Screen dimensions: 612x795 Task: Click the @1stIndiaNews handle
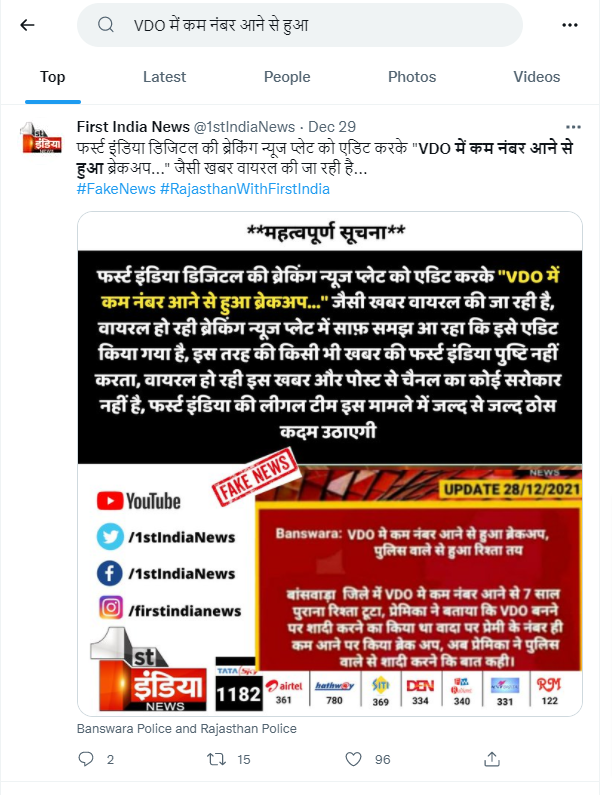[244, 127]
